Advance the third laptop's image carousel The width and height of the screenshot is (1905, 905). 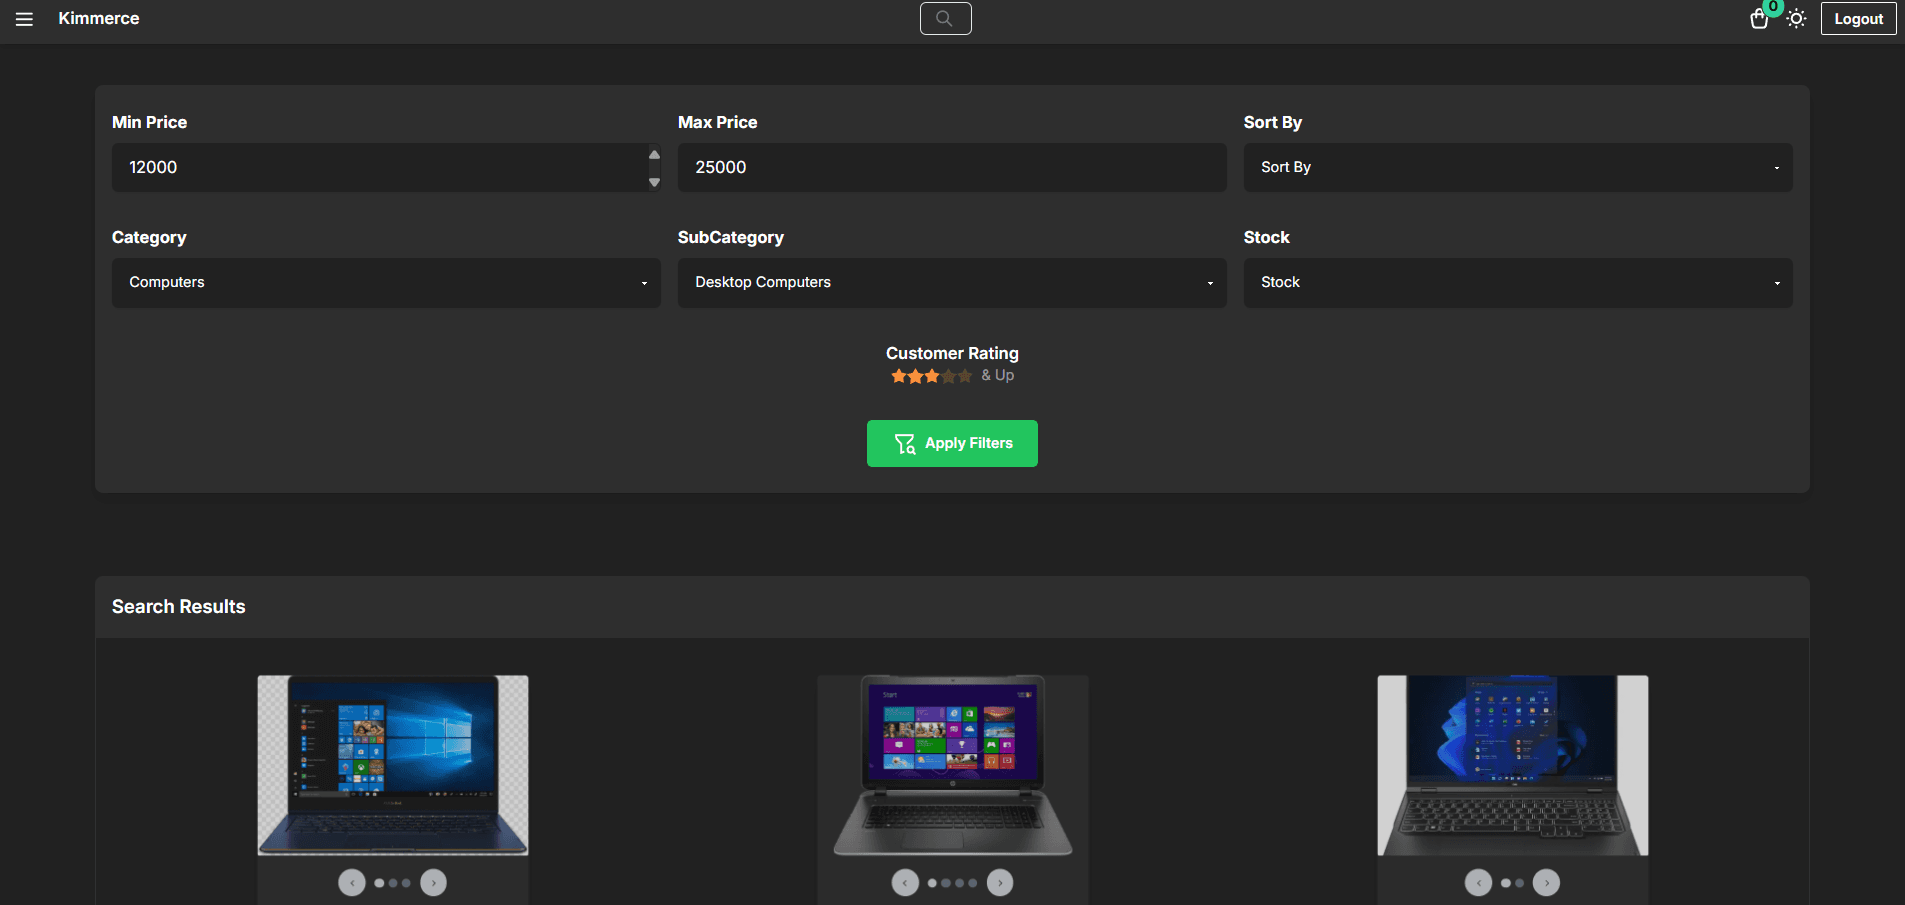[x=1545, y=882]
